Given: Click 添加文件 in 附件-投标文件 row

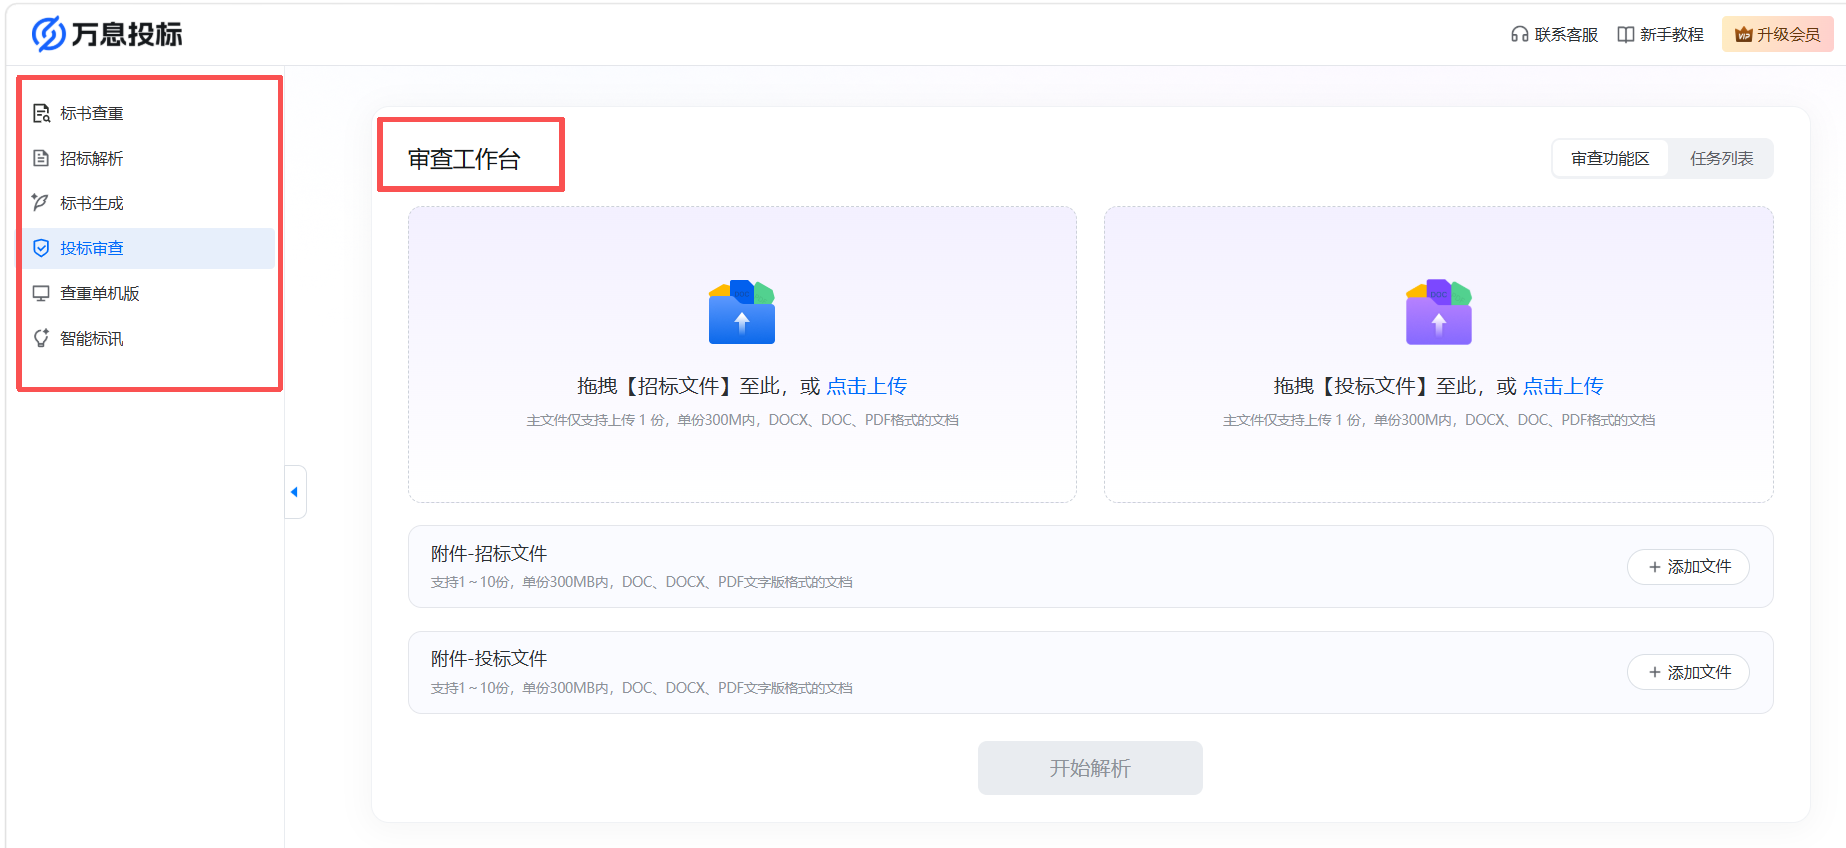Looking at the screenshot, I should (1688, 672).
